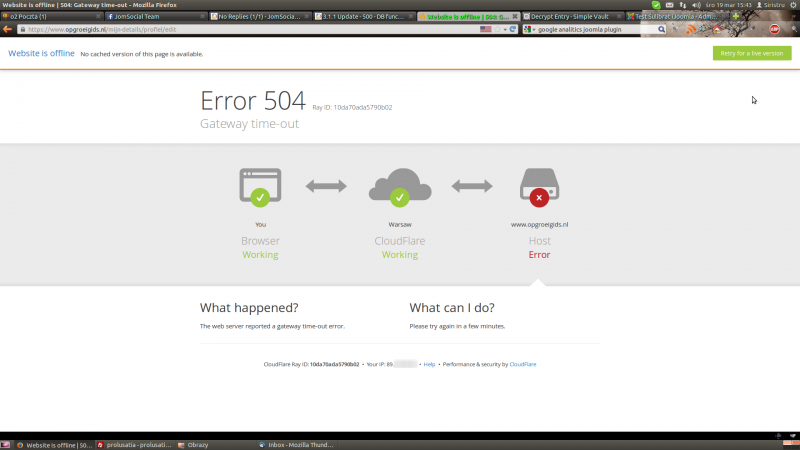Click the RSS feed toolbar icon
The width and height of the screenshot is (800, 450).
[690, 30]
